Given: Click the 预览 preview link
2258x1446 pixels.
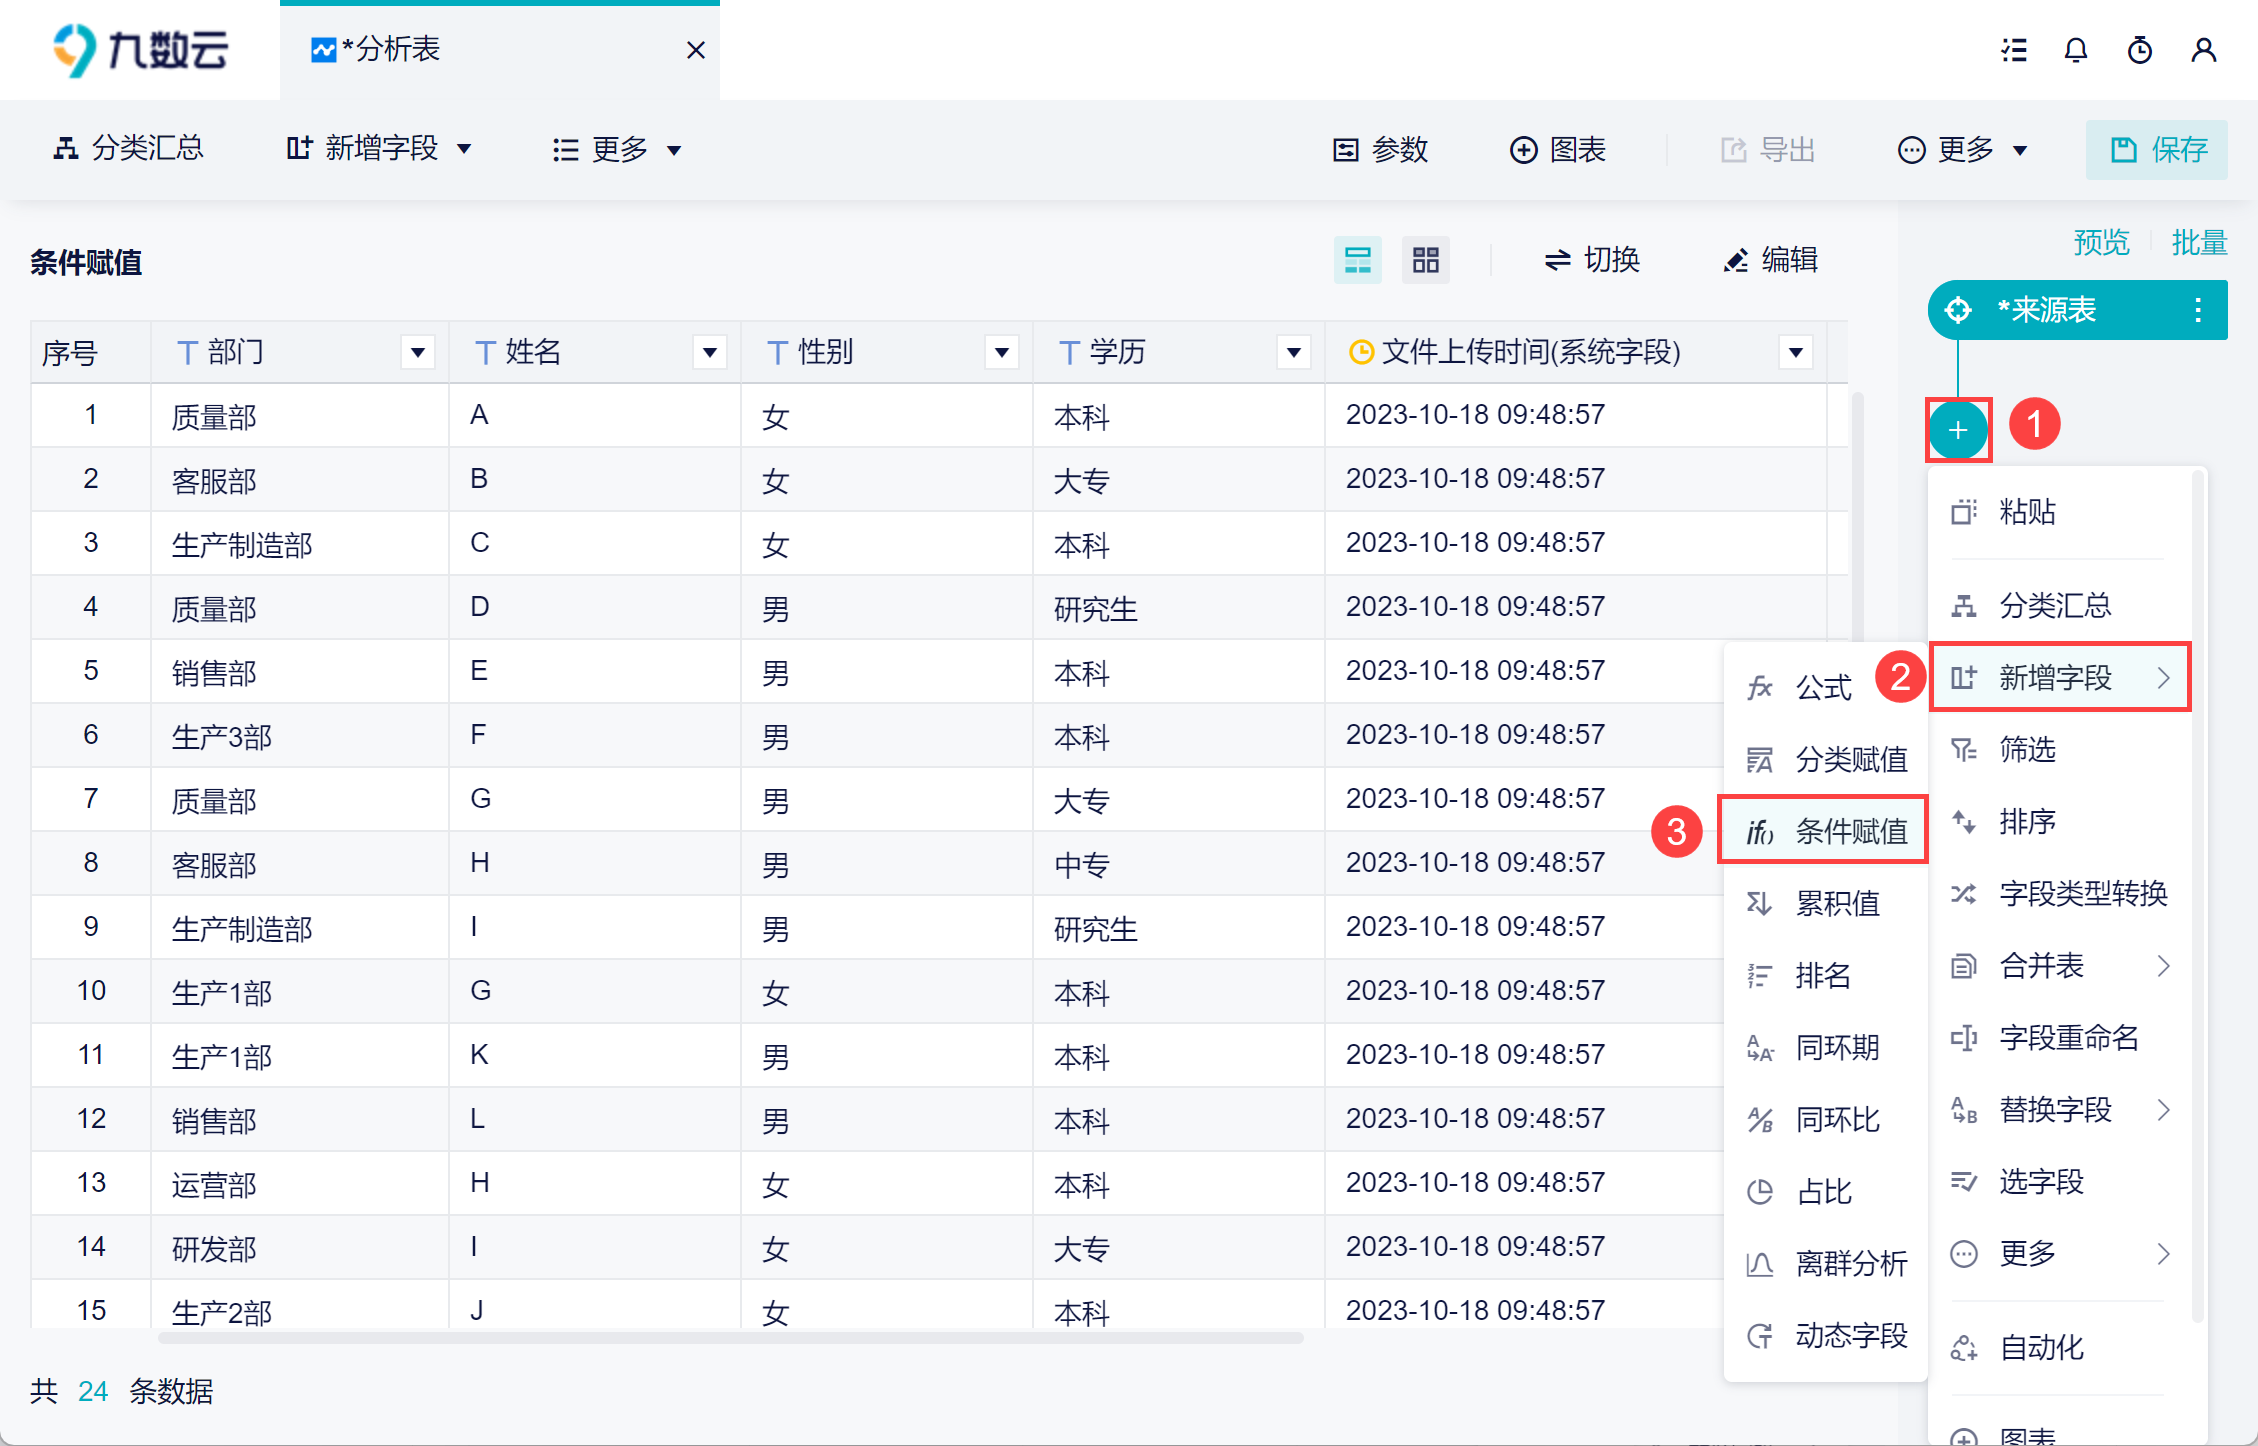Looking at the screenshot, I should 2101,242.
